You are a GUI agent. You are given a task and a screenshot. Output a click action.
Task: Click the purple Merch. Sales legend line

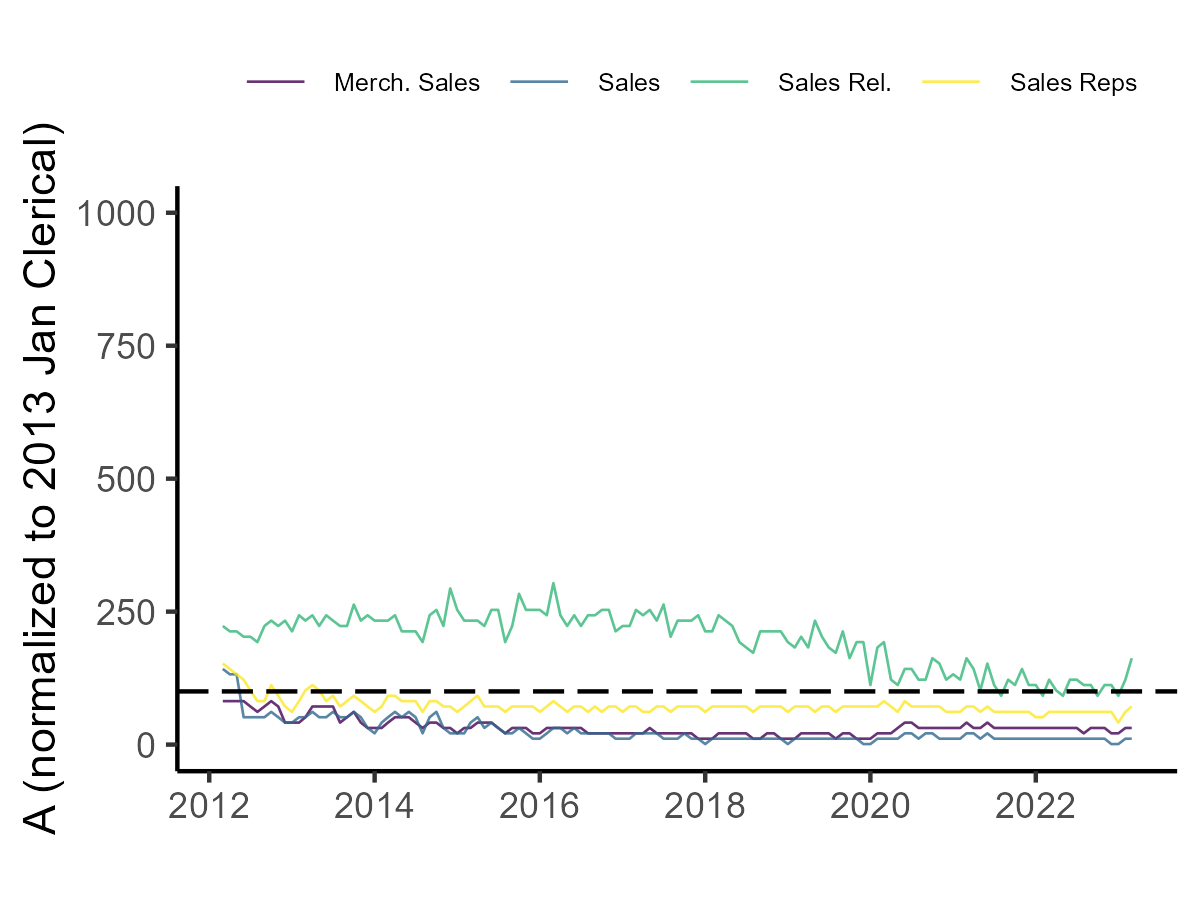click(275, 83)
